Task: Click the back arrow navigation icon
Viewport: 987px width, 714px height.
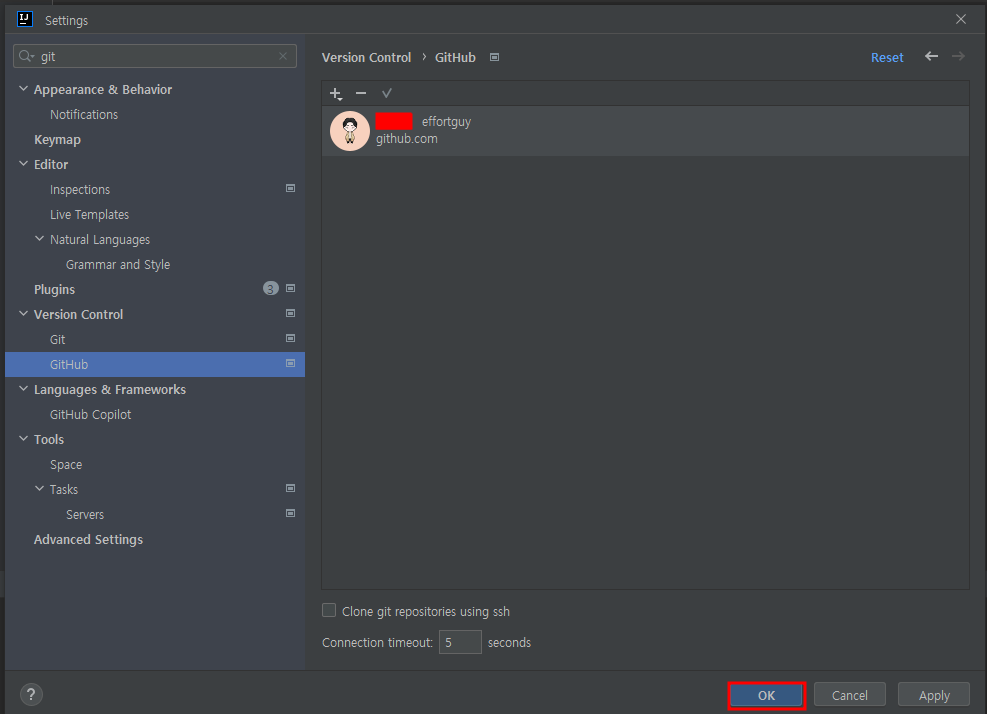Action: click(x=932, y=57)
